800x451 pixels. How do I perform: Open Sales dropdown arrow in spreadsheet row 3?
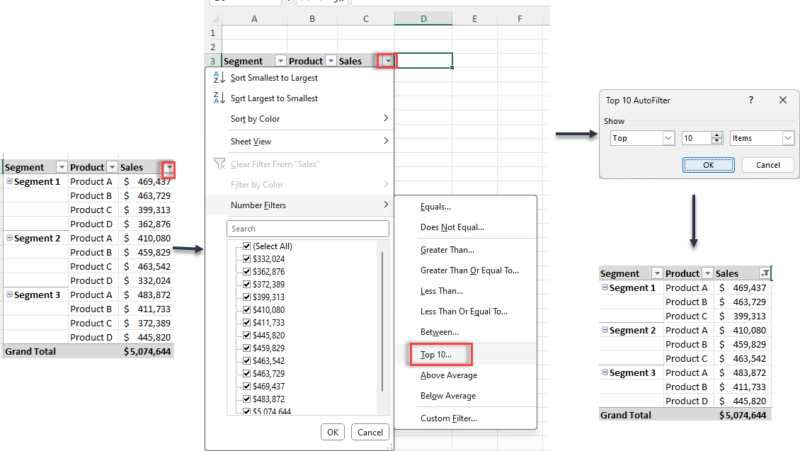point(388,61)
